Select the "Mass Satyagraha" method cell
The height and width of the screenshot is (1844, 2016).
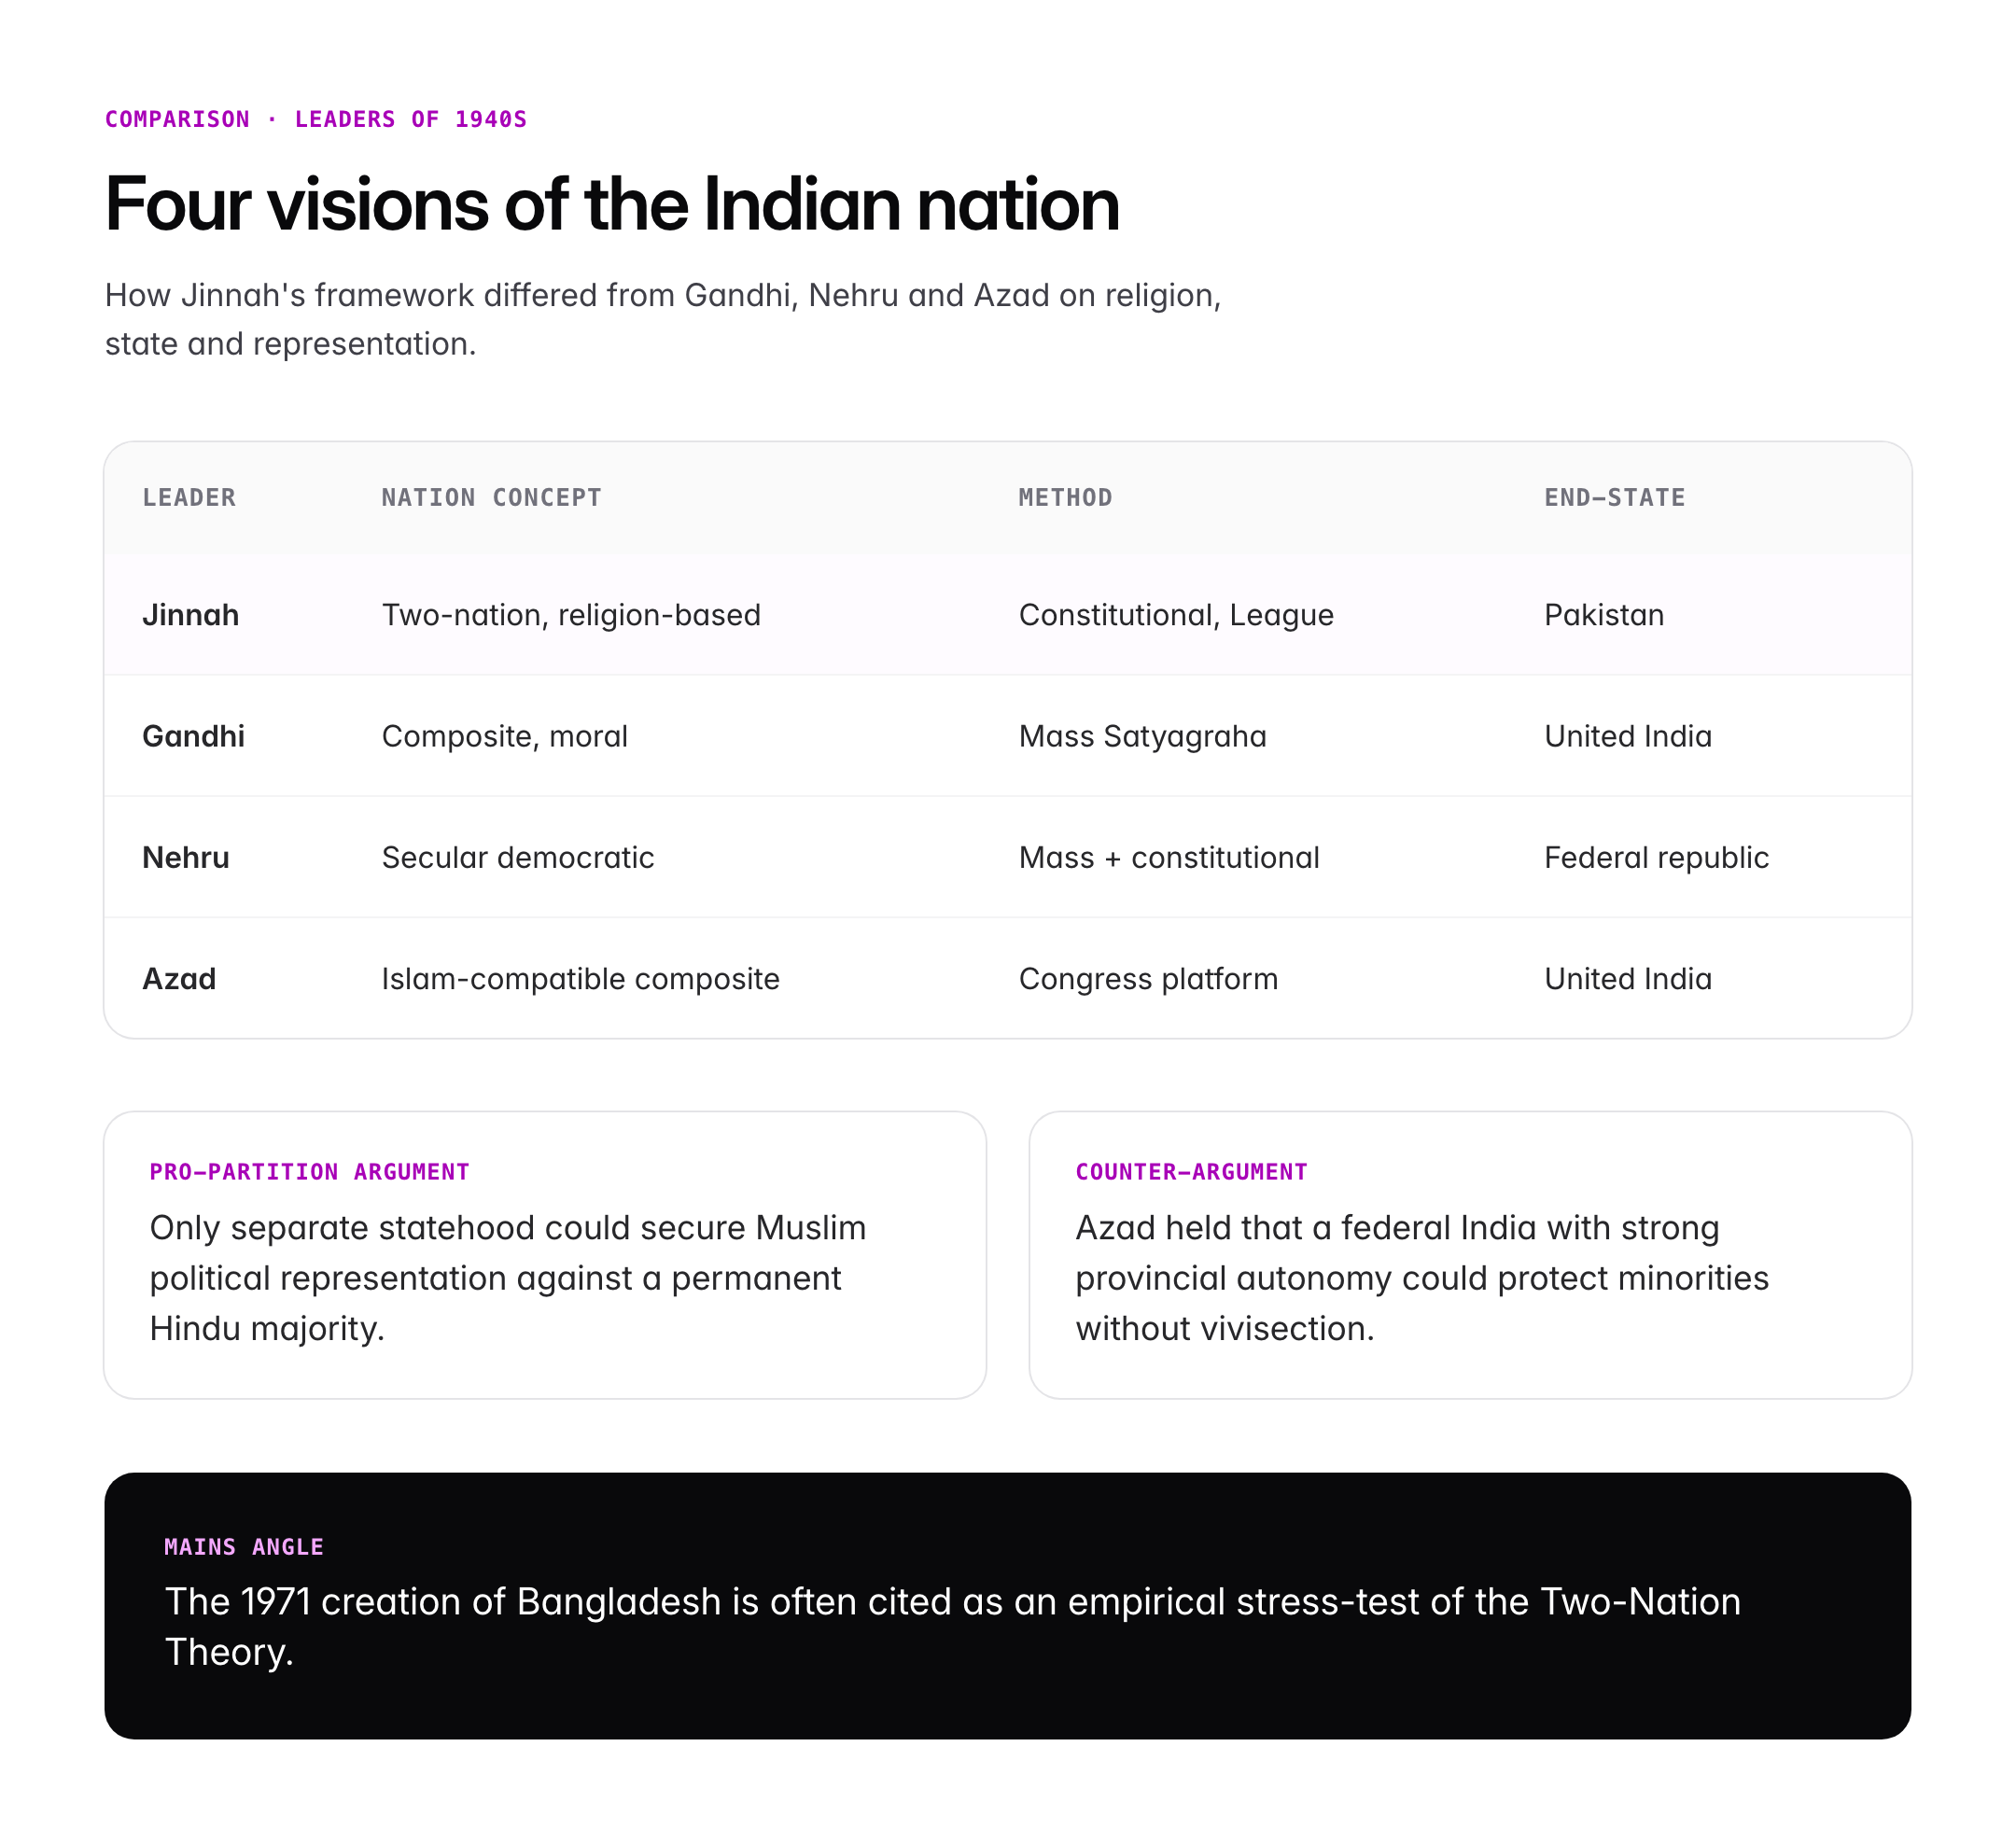tap(1142, 736)
